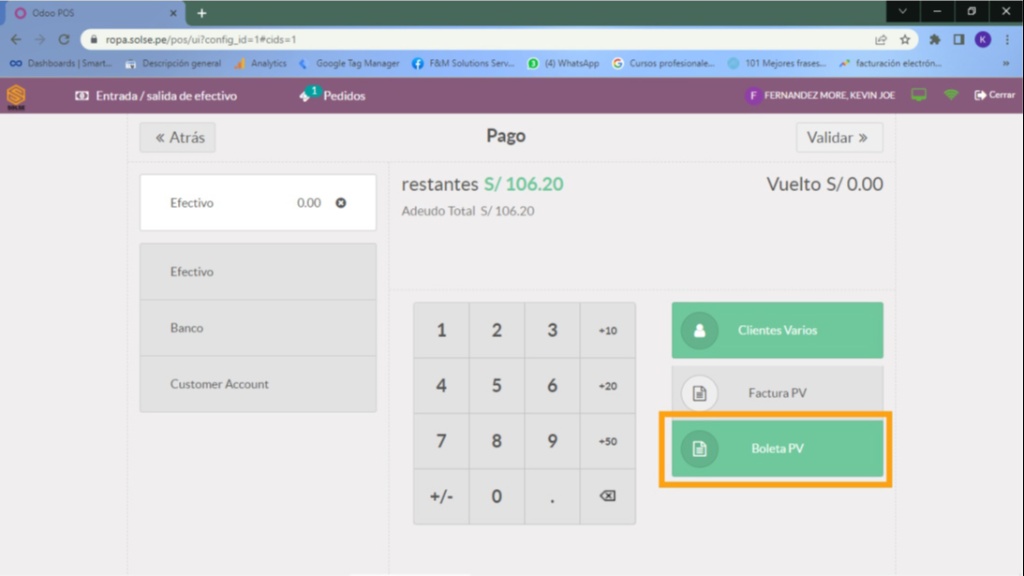Image resolution: width=1024 pixels, height=576 pixels.
Task: Toggle the Factura PV invoice option
Action: click(x=777, y=393)
